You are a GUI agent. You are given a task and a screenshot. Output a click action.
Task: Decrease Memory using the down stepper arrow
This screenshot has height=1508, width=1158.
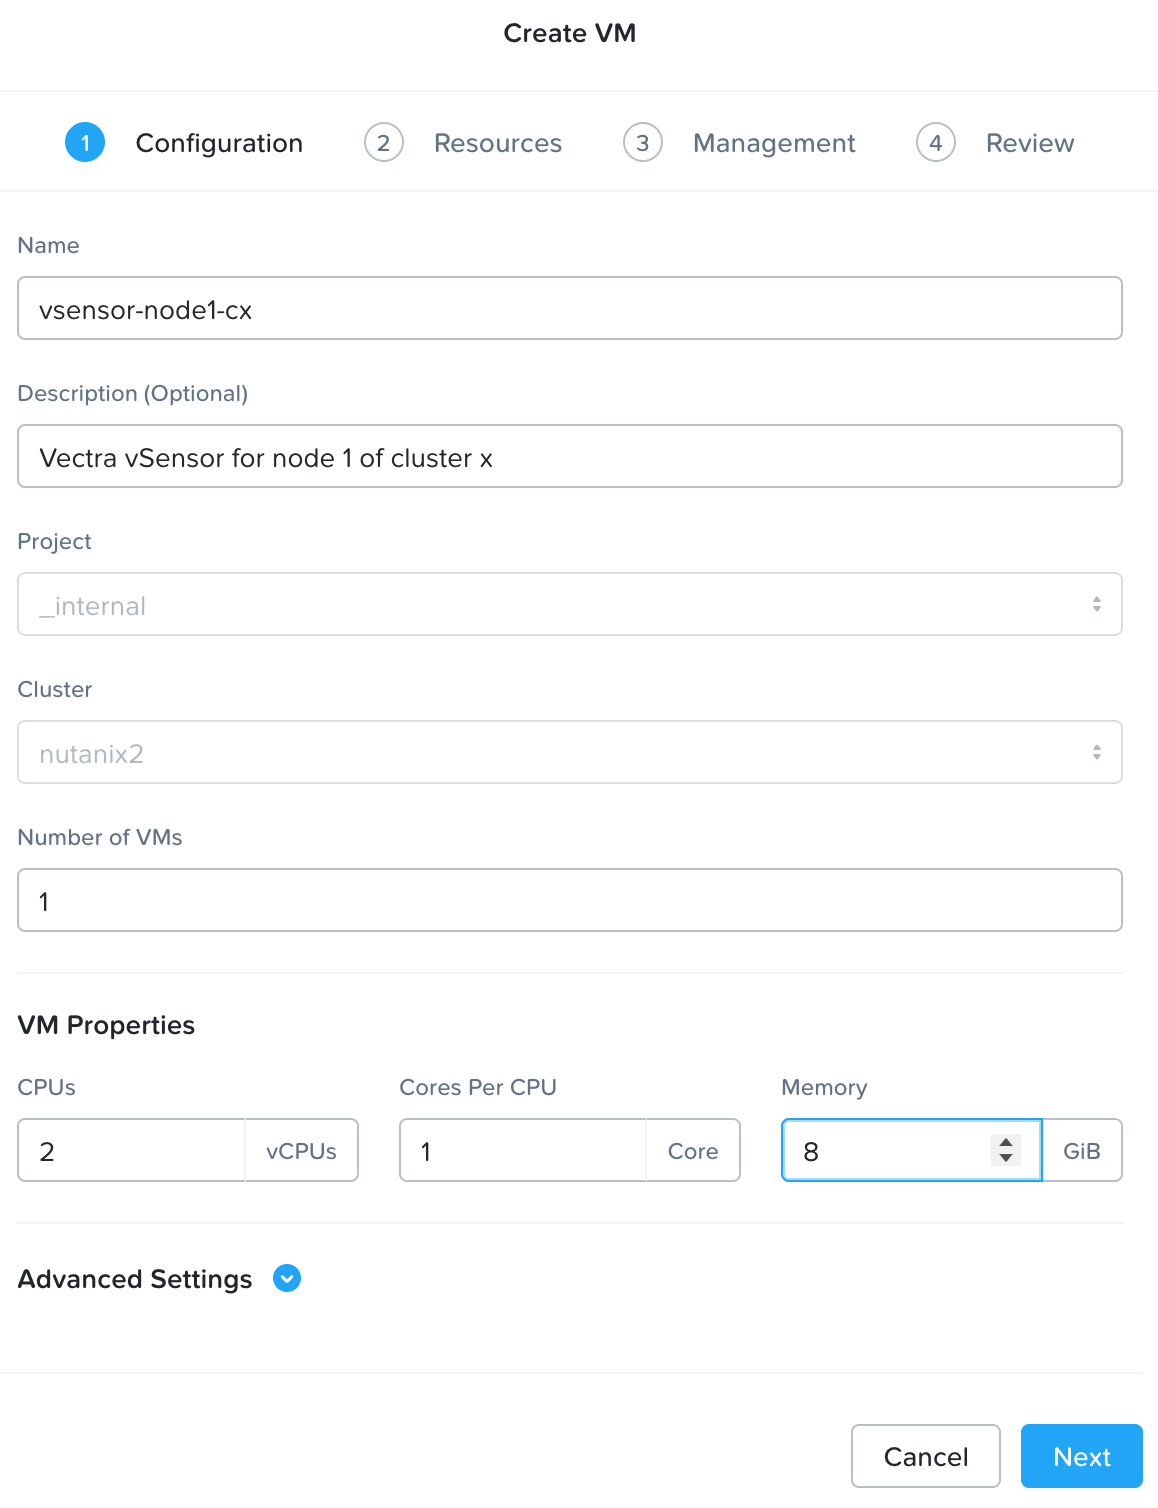(1006, 1159)
